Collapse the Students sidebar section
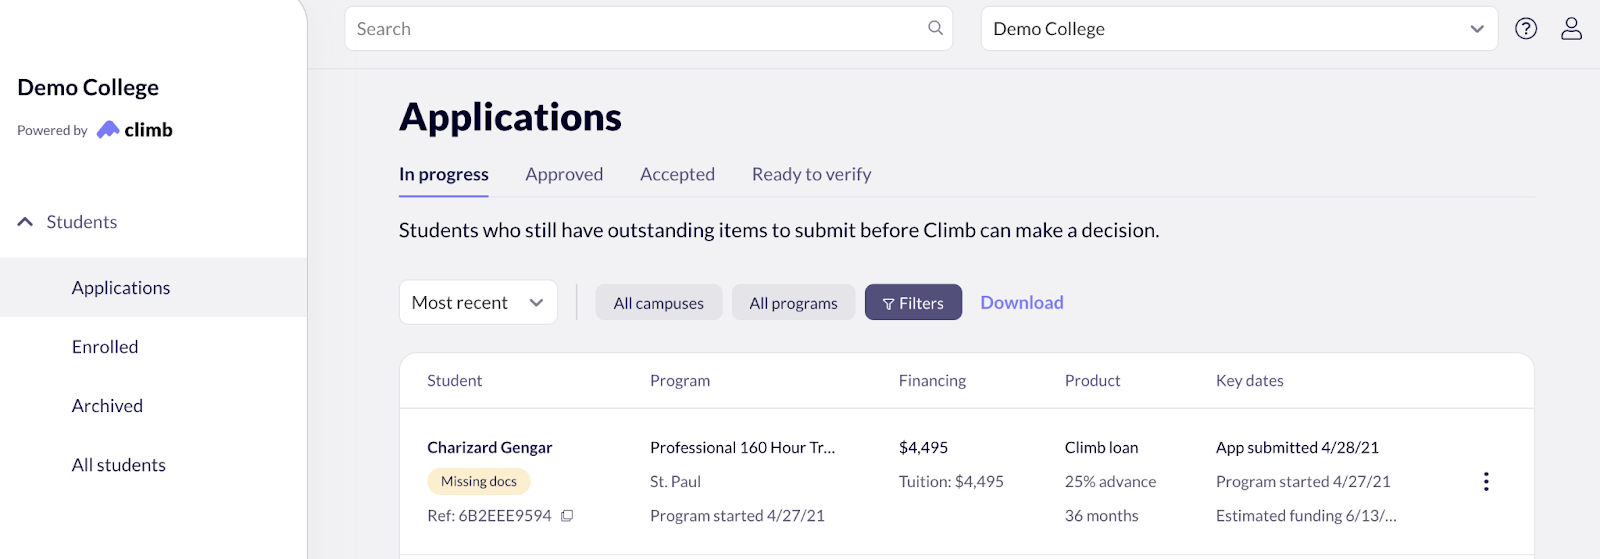This screenshot has height=559, width=1600. 26,222
